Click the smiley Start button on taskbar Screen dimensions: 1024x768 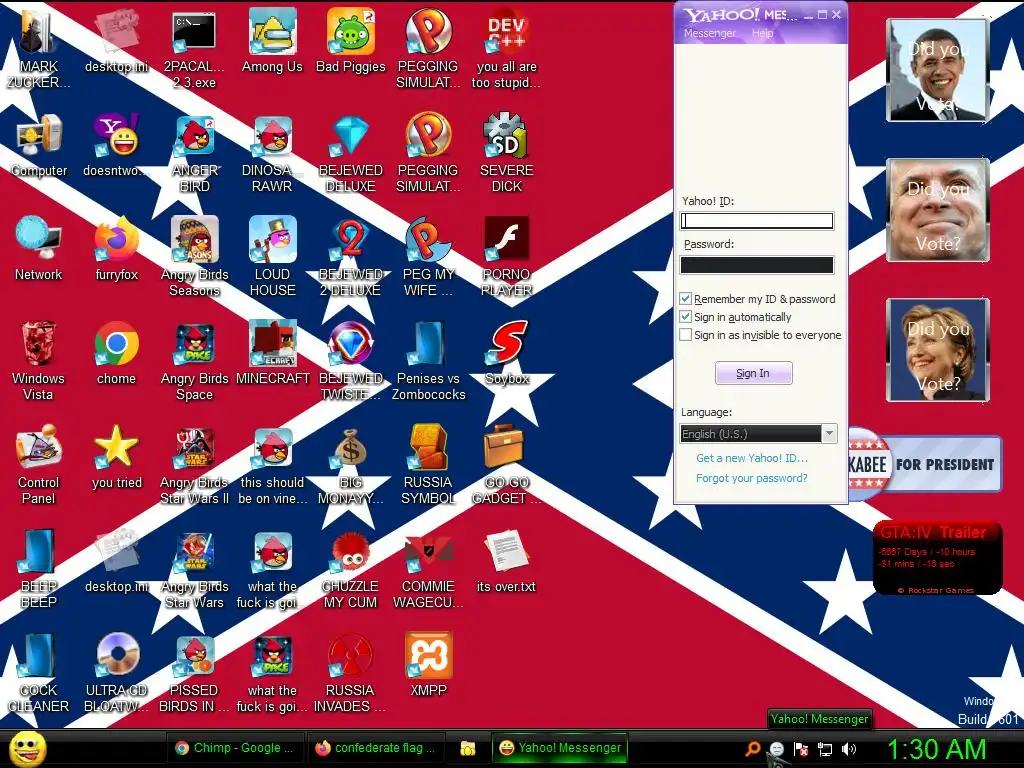pos(27,748)
